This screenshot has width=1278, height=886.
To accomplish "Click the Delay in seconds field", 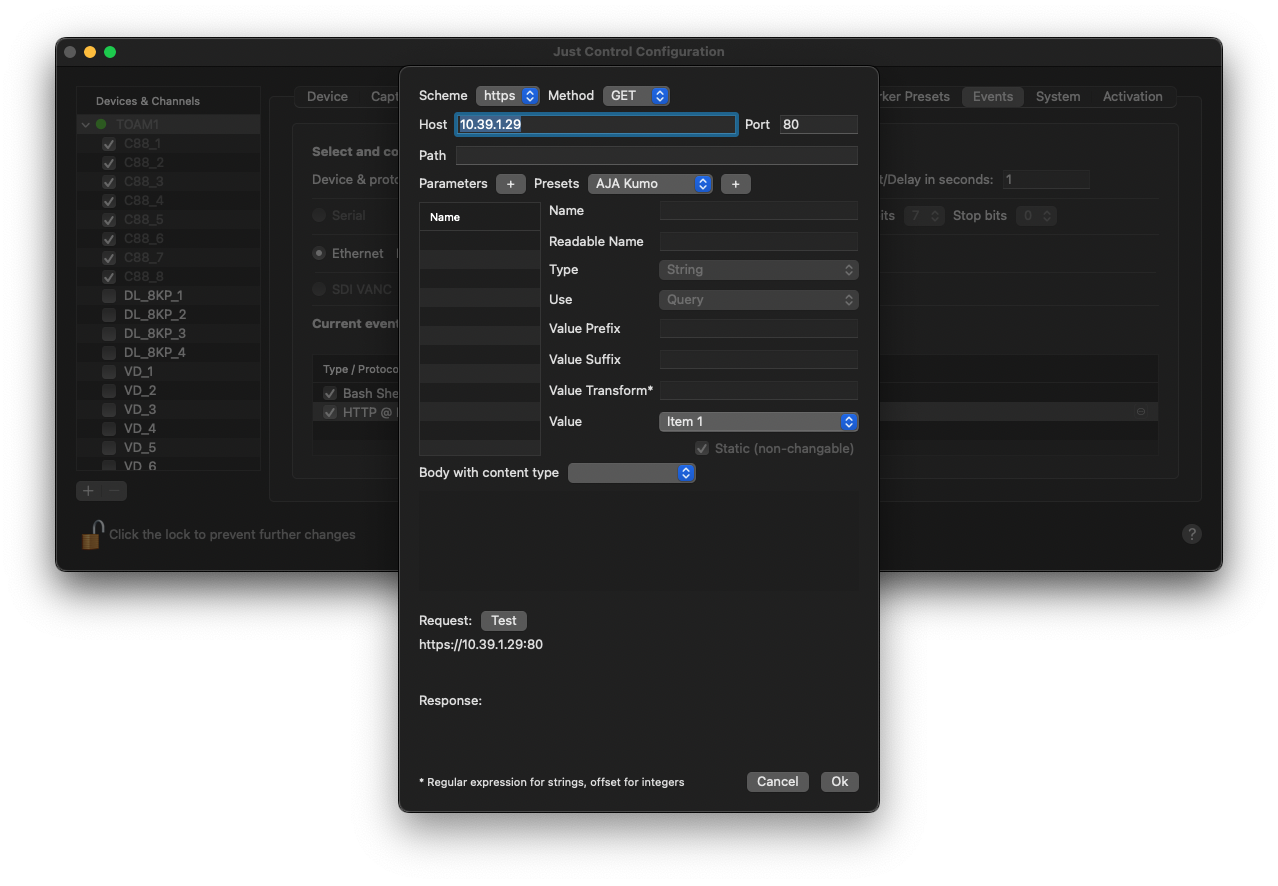I will tap(1046, 180).
